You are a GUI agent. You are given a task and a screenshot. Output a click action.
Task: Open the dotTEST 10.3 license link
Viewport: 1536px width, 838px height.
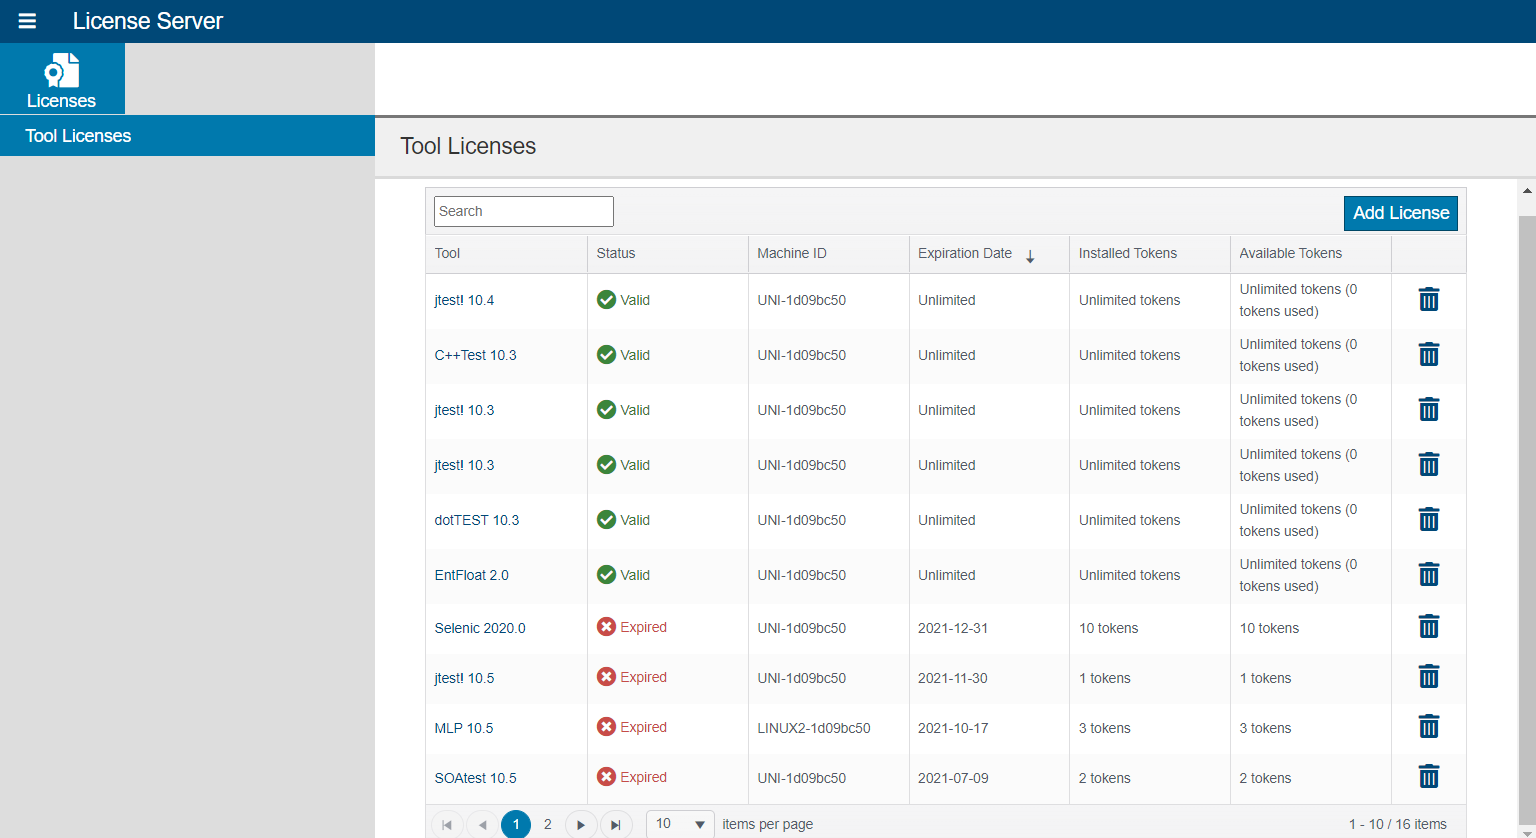[477, 520]
